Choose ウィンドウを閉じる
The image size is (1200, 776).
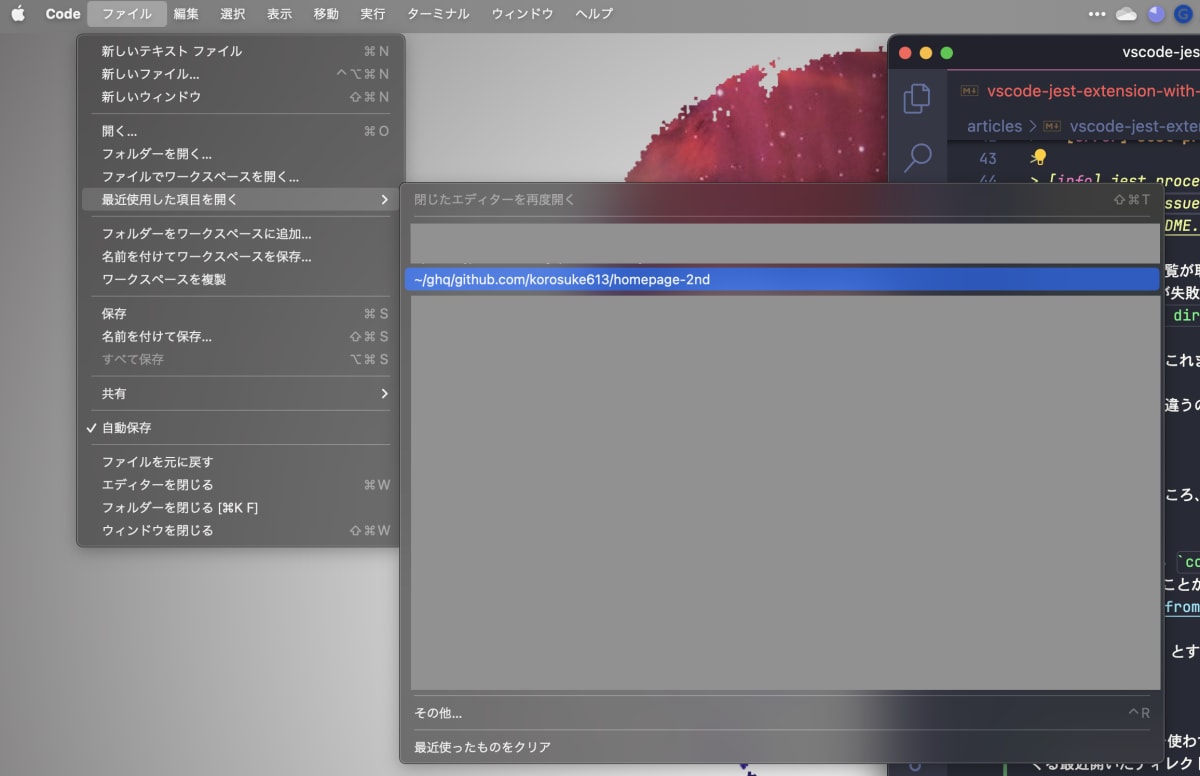[x=240, y=531]
